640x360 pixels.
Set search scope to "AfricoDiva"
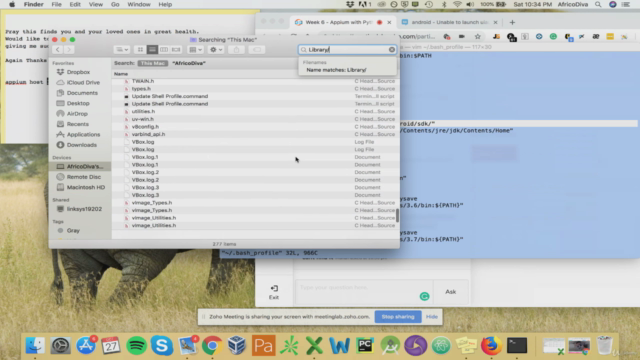[189, 63]
